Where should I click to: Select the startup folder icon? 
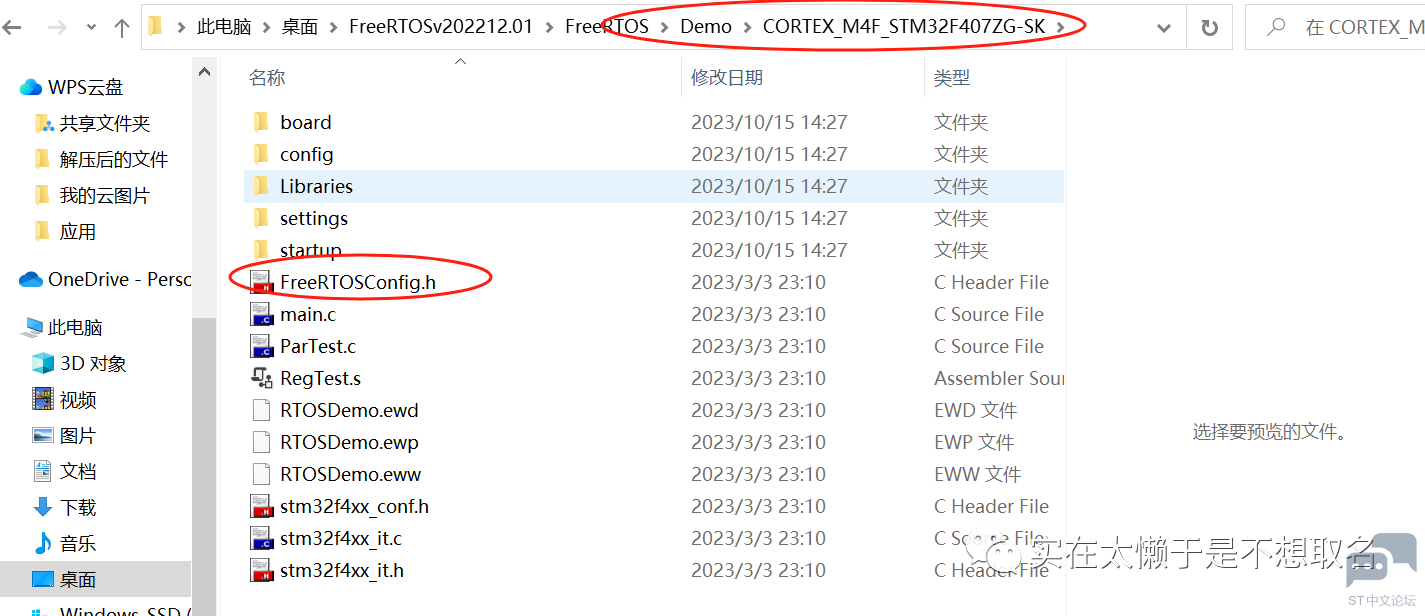(x=262, y=250)
